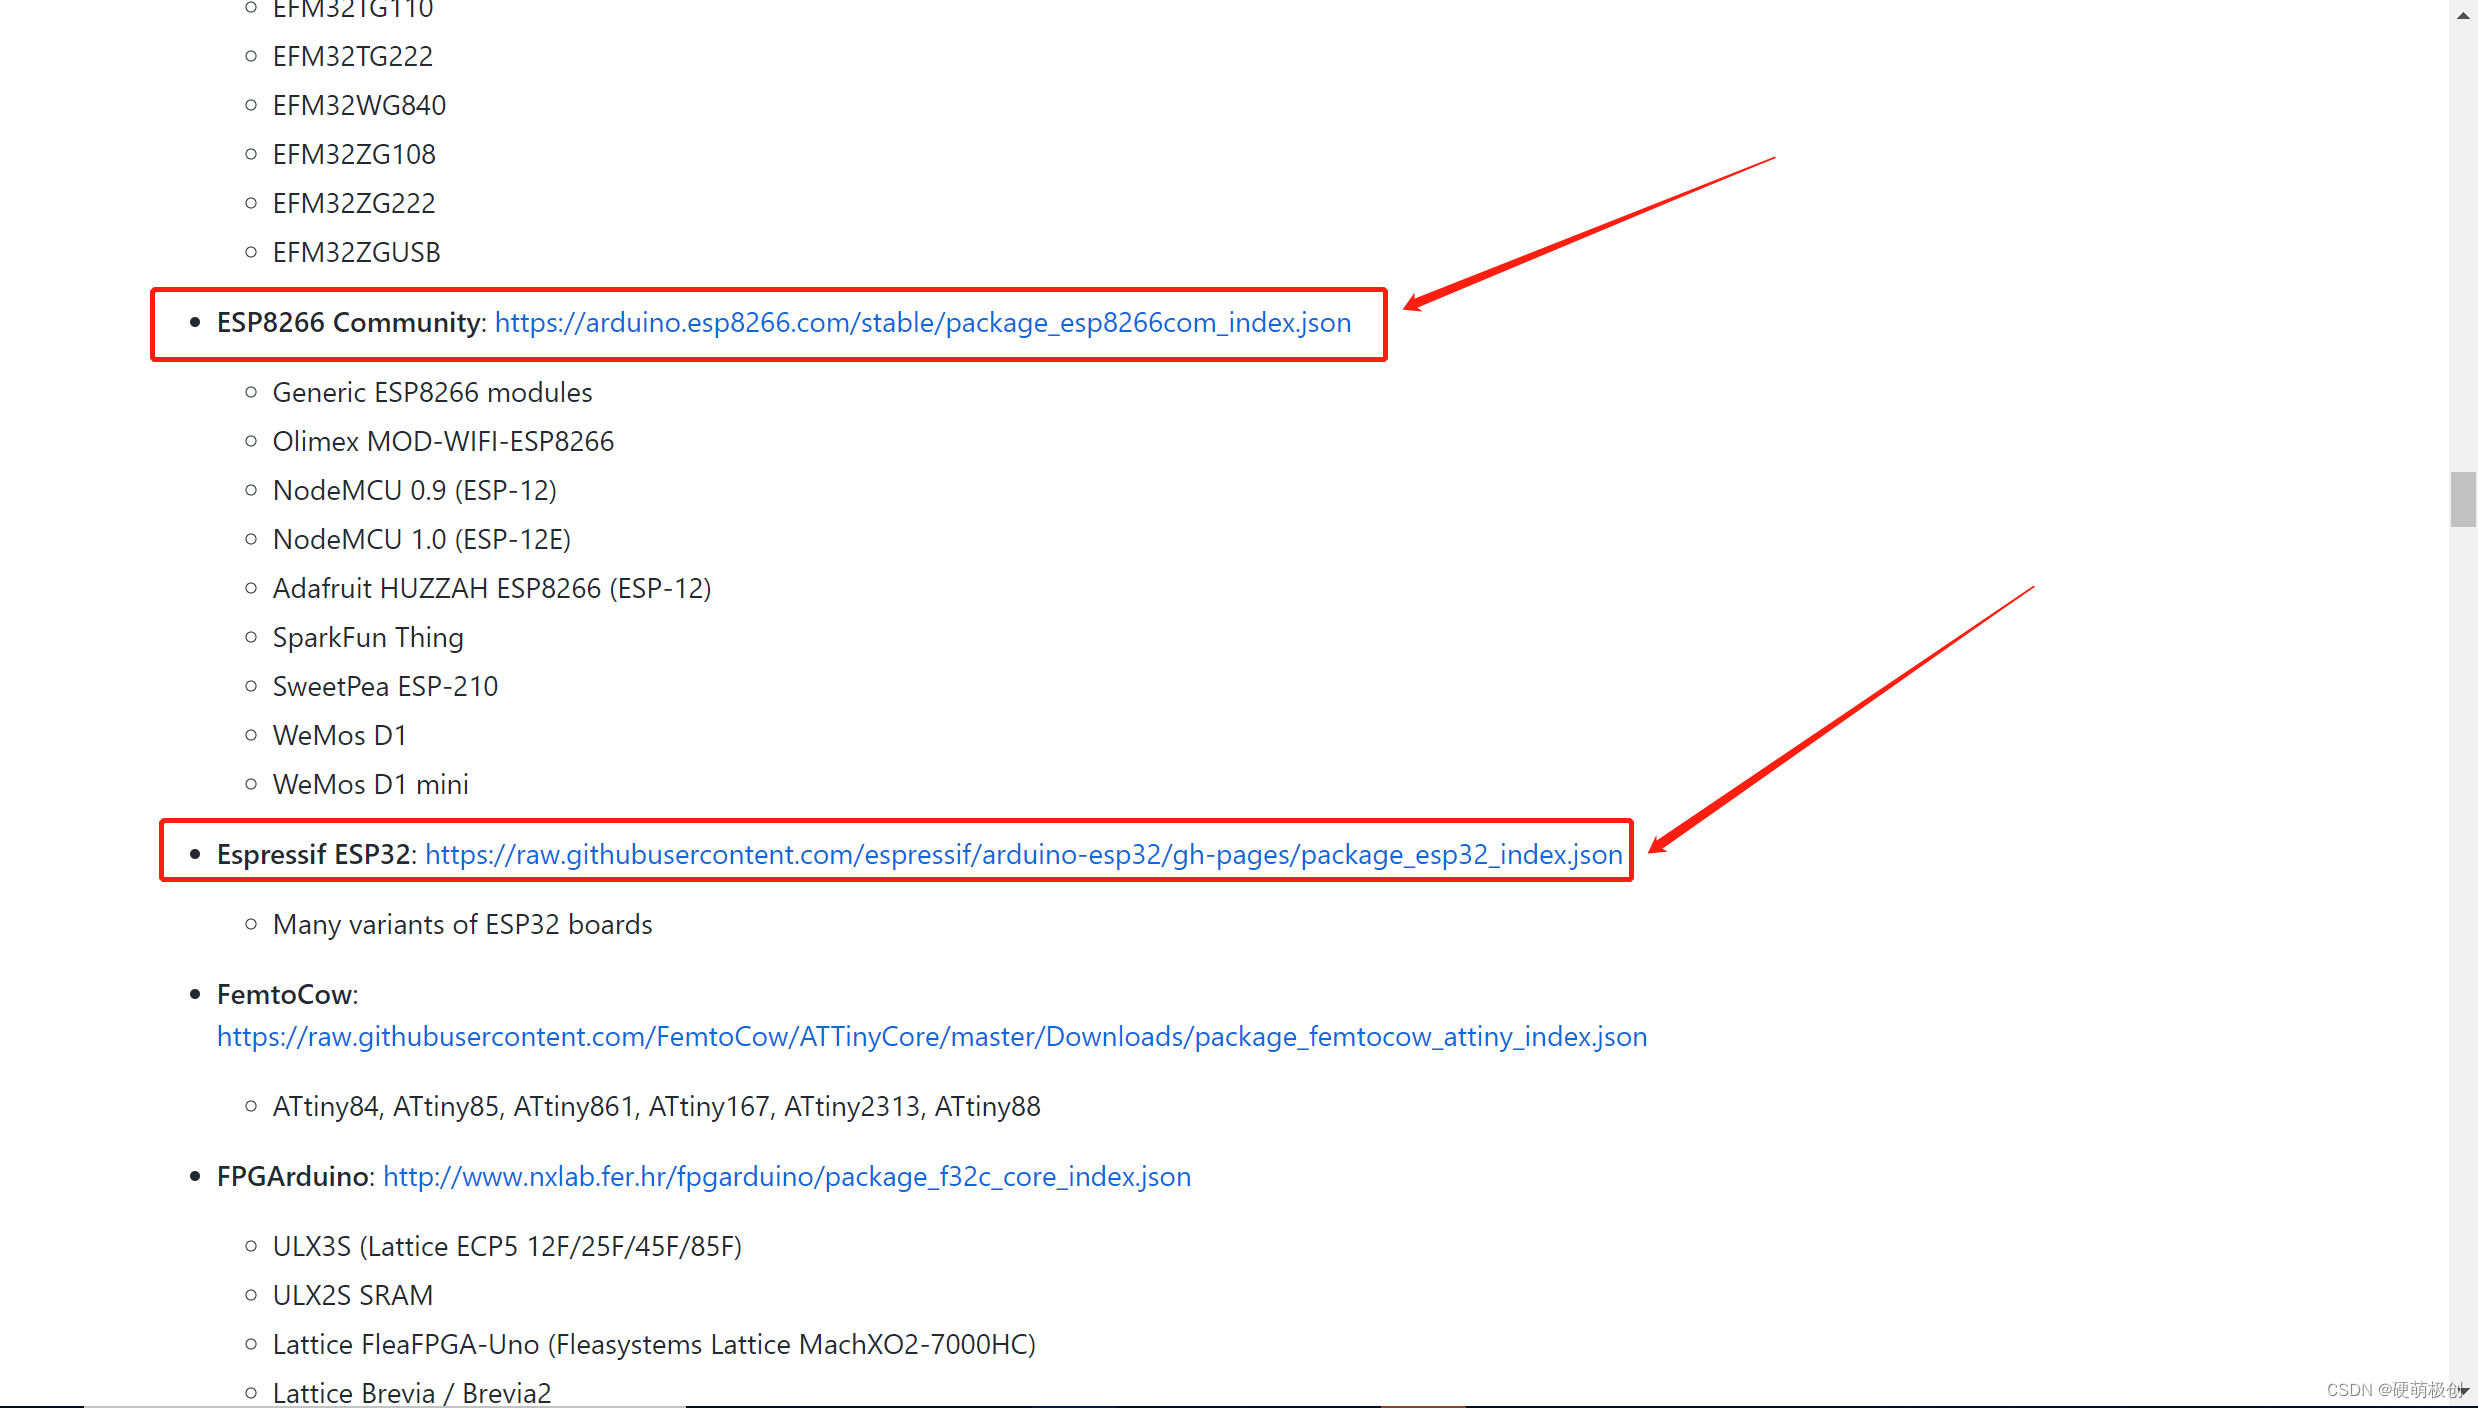The width and height of the screenshot is (2478, 1408).
Task: Open the FemtoCow ATTinyCore package index link
Action: point(931,1037)
